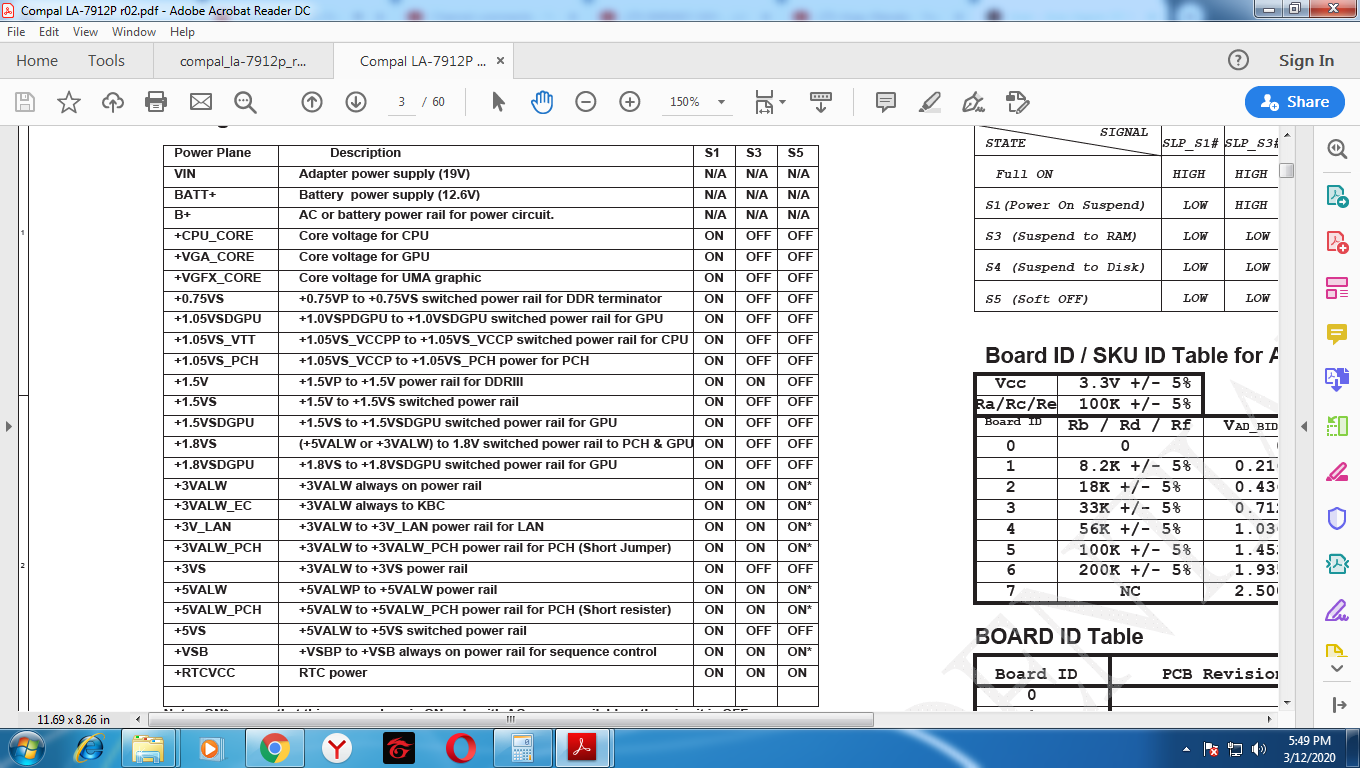Bookmark the document with the star icon
Viewport: 1360px width, 768px height.
[x=69, y=102]
